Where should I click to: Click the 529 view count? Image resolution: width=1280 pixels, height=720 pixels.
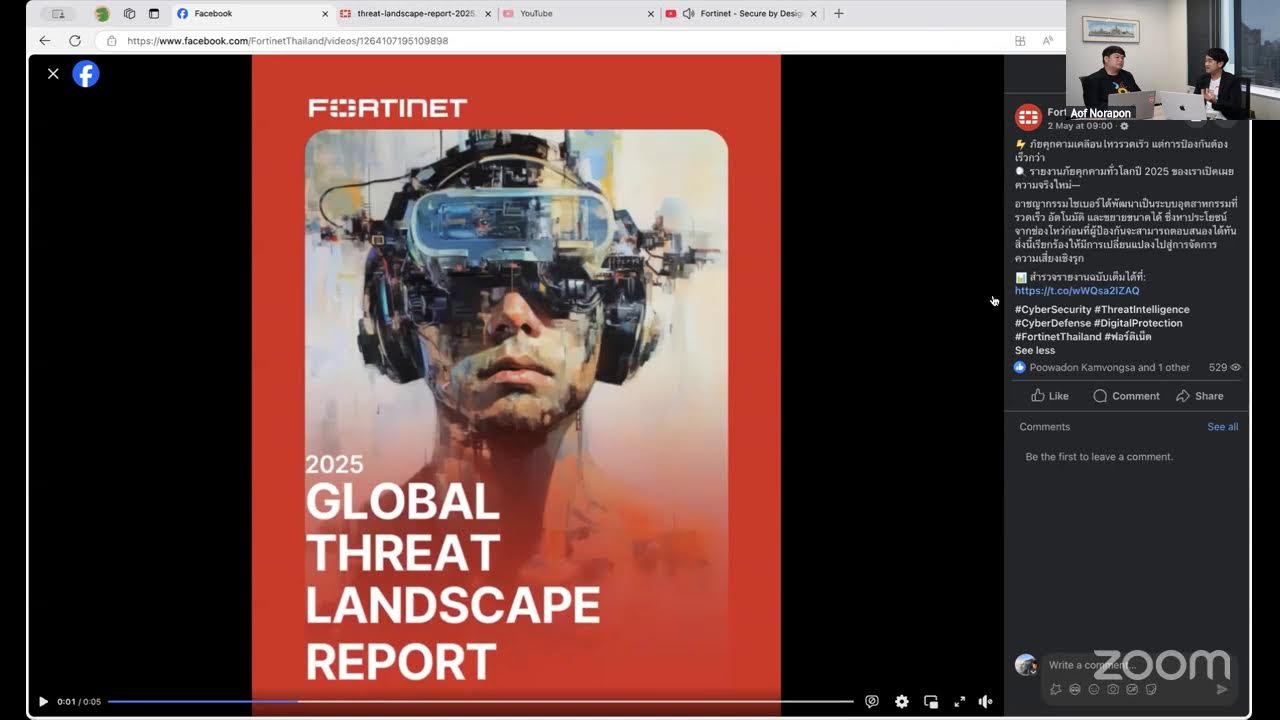click(1224, 368)
